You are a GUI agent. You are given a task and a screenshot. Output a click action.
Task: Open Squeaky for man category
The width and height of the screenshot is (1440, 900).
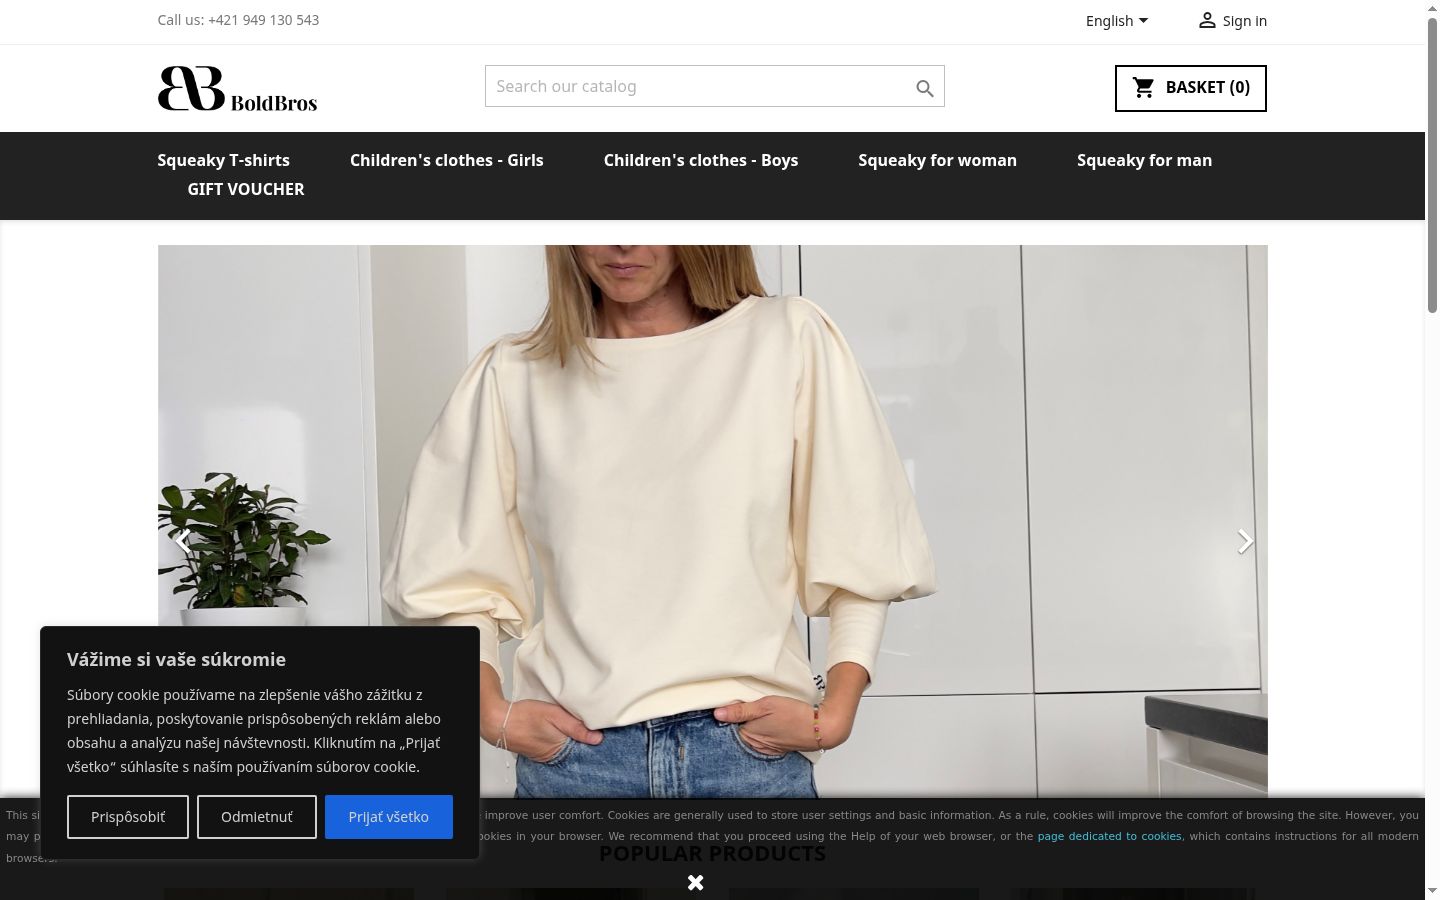click(x=1144, y=160)
